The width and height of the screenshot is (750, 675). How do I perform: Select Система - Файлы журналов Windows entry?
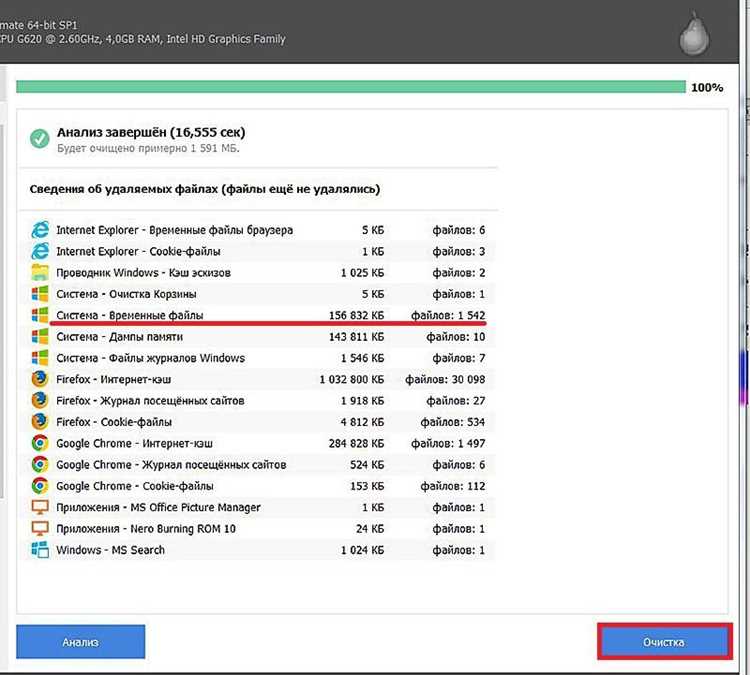(258, 358)
